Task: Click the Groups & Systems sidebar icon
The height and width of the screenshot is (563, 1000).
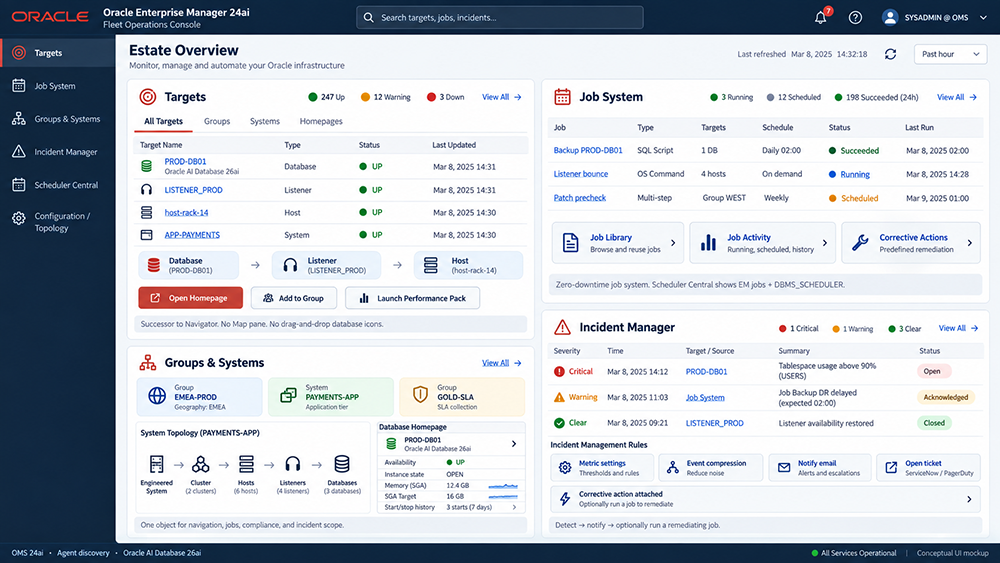Action: click(x=19, y=119)
